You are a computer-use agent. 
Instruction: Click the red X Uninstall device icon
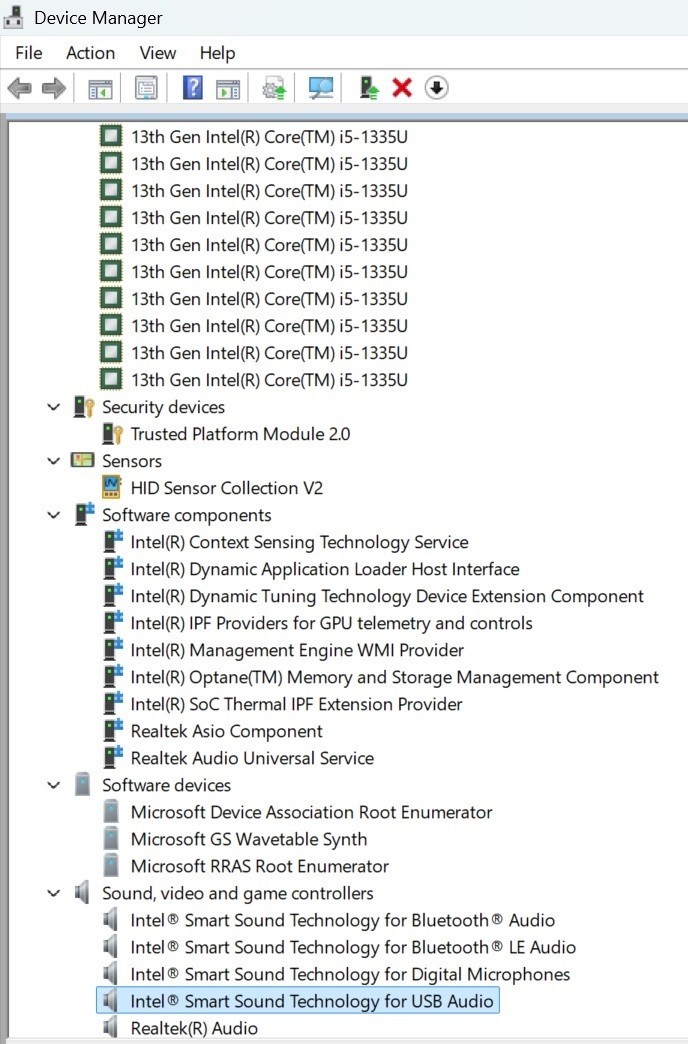point(402,88)
